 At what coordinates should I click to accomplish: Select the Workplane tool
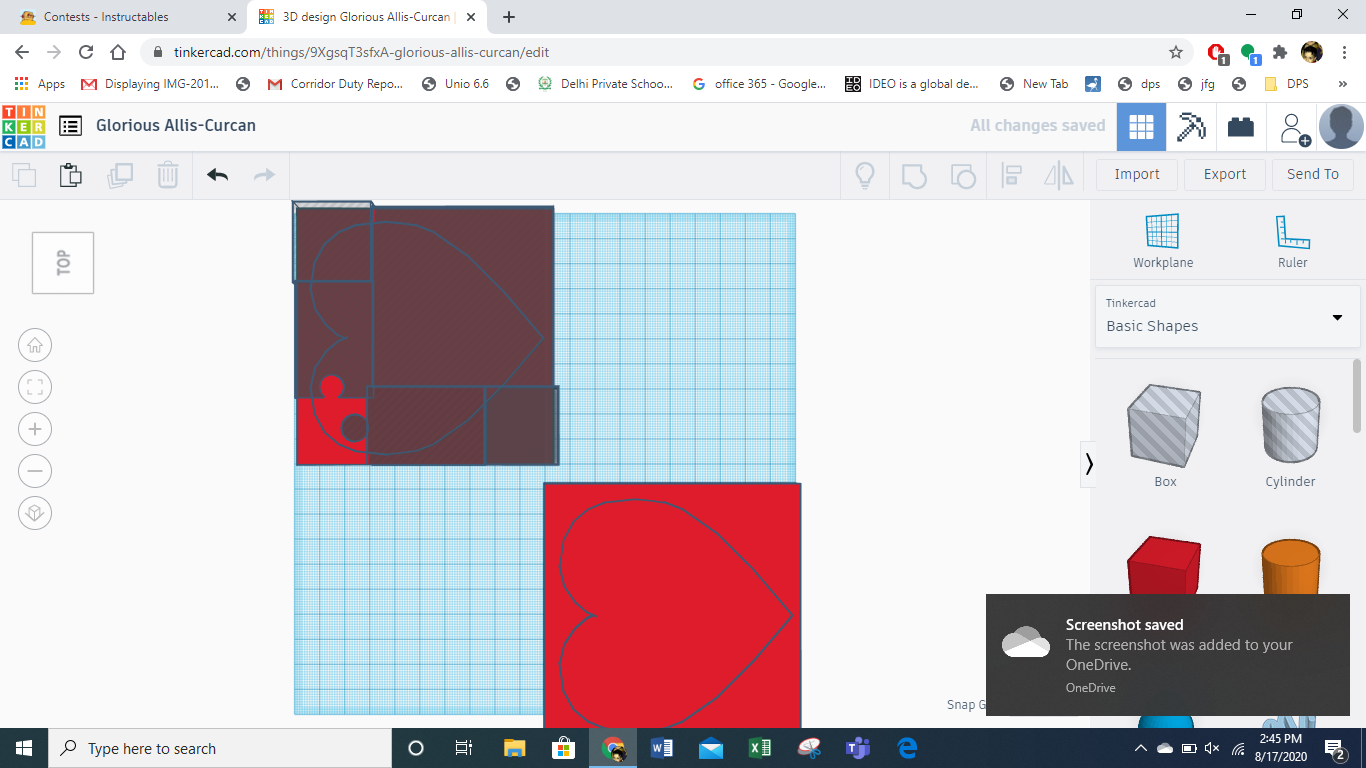pos(1163,241)
